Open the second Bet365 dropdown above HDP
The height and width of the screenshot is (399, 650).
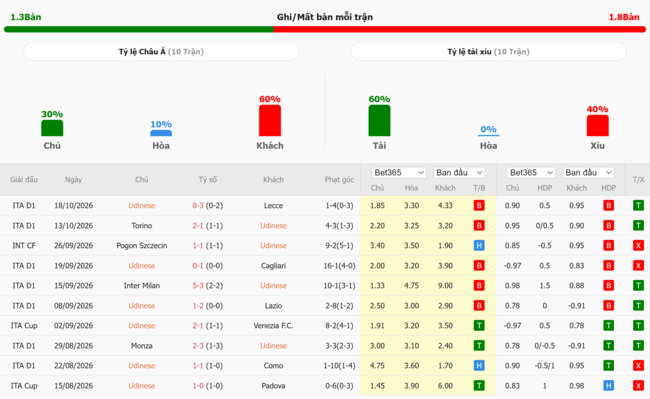click(531, 172)
